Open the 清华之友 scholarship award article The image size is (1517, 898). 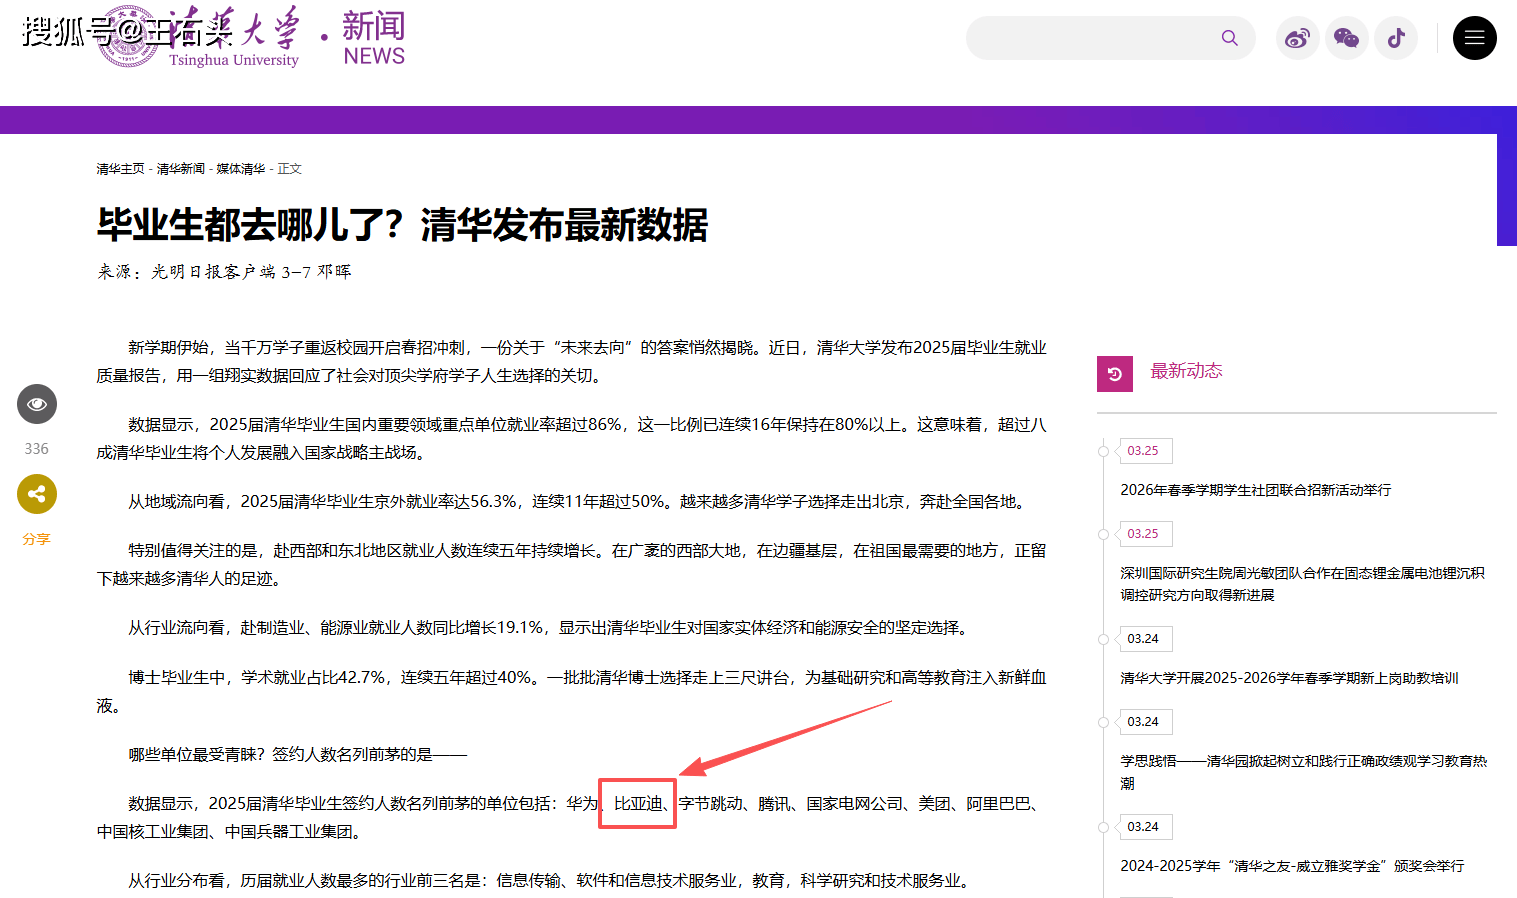point(1291,866)
